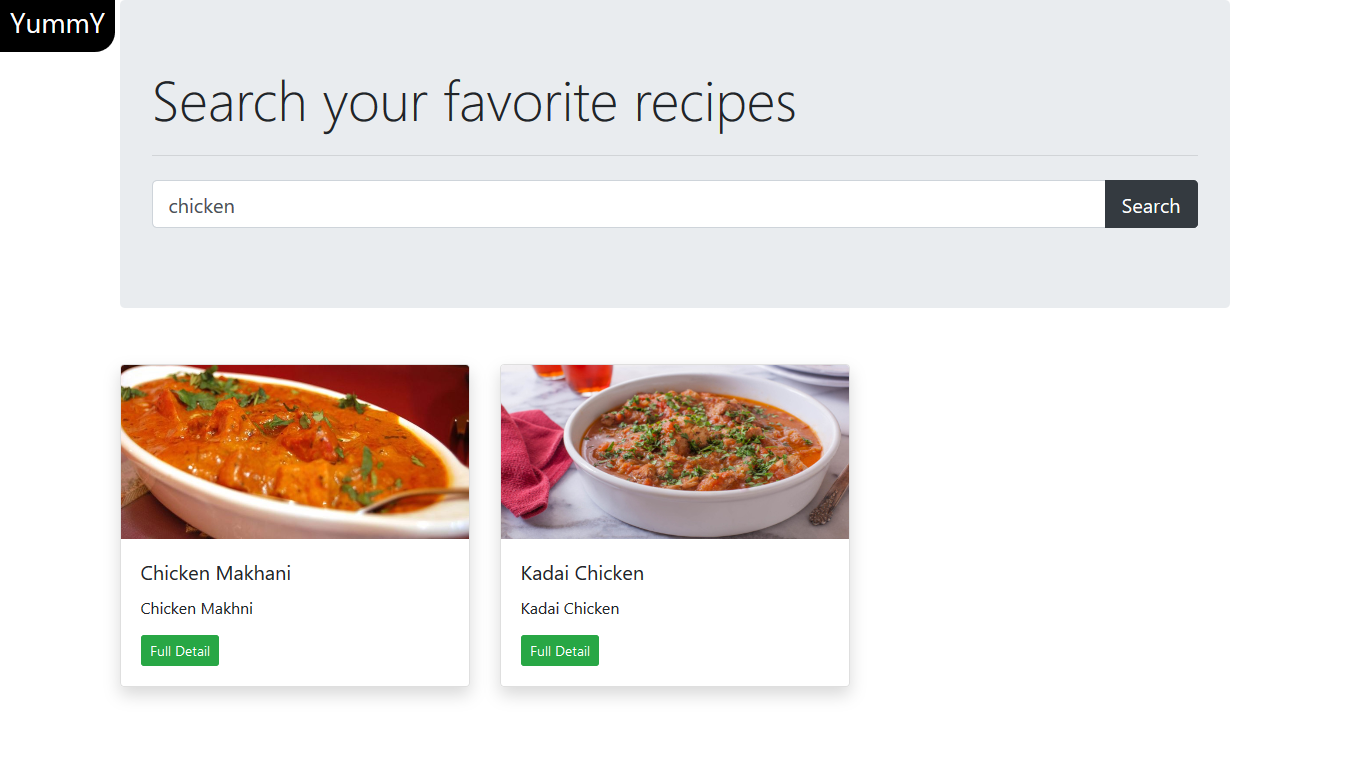Open Full Detail for Kadai Chicken
Image resolution: width=1349 pixels, height=759 pixels.
click(x=559, y=650)
